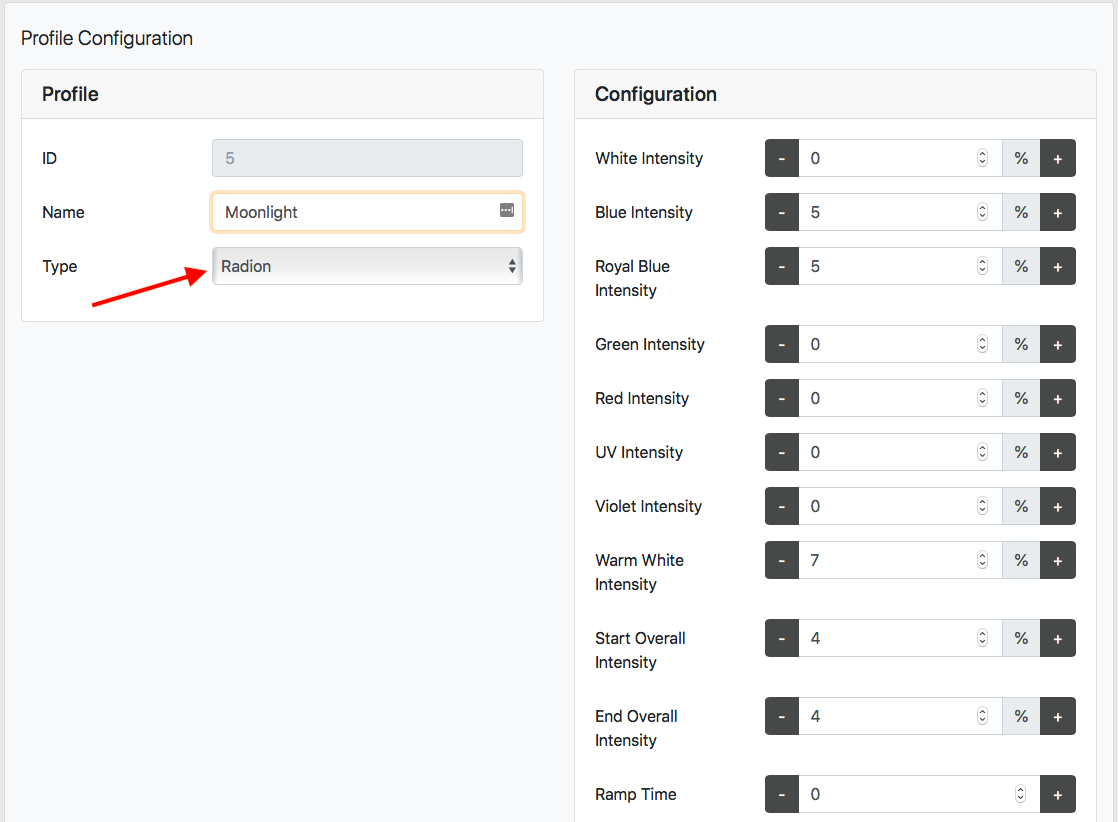The height and width of the screenshot is (822, 1118).
Task: Click the percent unit beside Warm White Intensity
Action: [1021, 560]
